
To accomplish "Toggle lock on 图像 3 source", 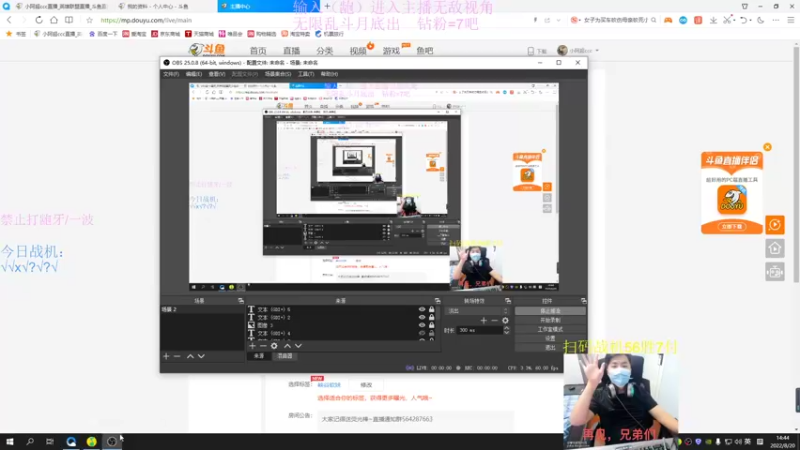I will coord(432,325).
